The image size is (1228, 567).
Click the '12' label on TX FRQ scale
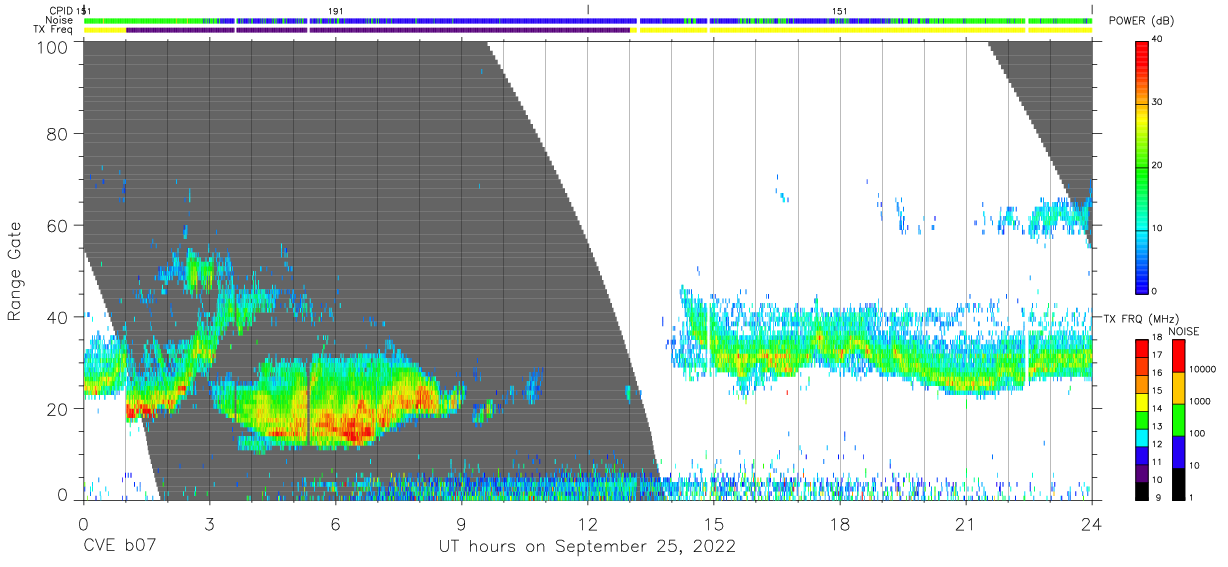tap(1158, 444)
